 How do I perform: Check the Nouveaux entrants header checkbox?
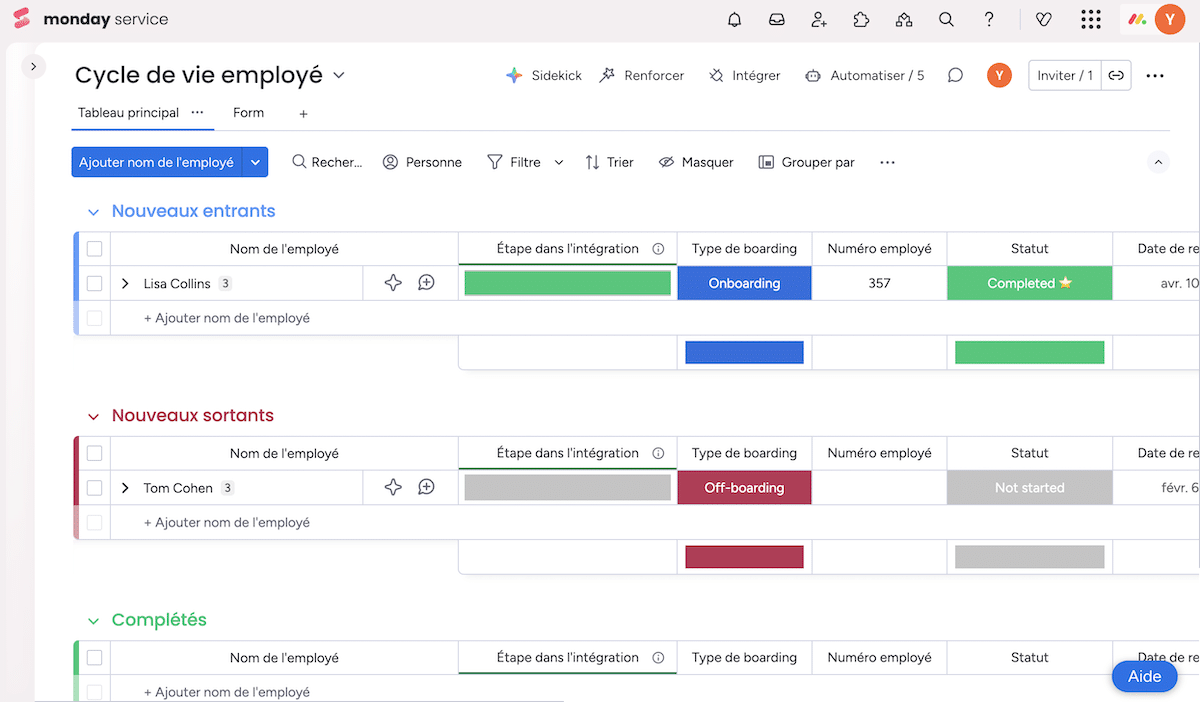(93, 248)
